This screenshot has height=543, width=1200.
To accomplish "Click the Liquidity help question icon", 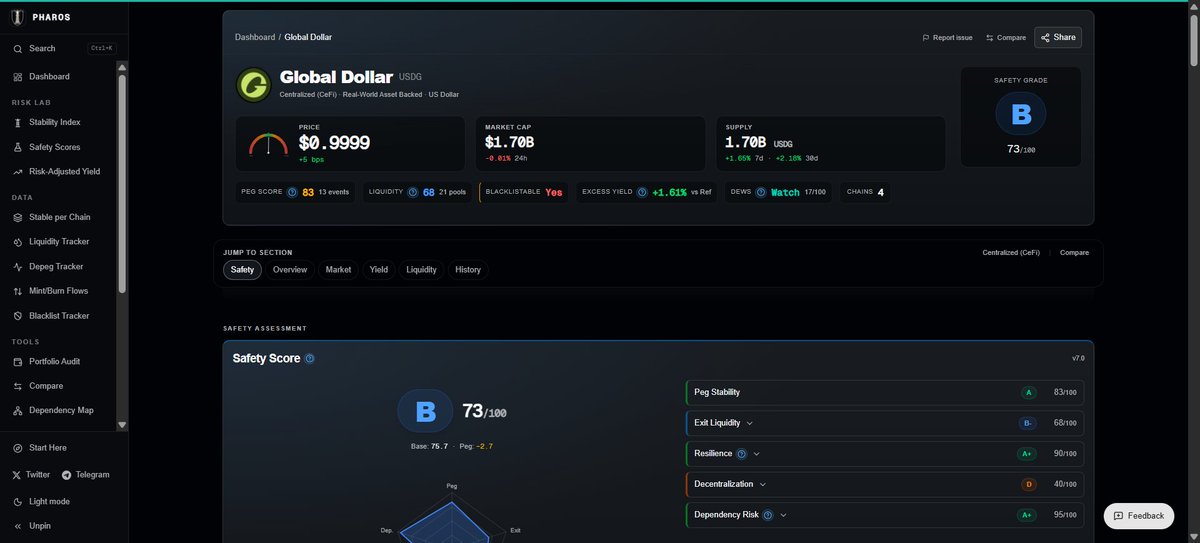I will point(413,192).
